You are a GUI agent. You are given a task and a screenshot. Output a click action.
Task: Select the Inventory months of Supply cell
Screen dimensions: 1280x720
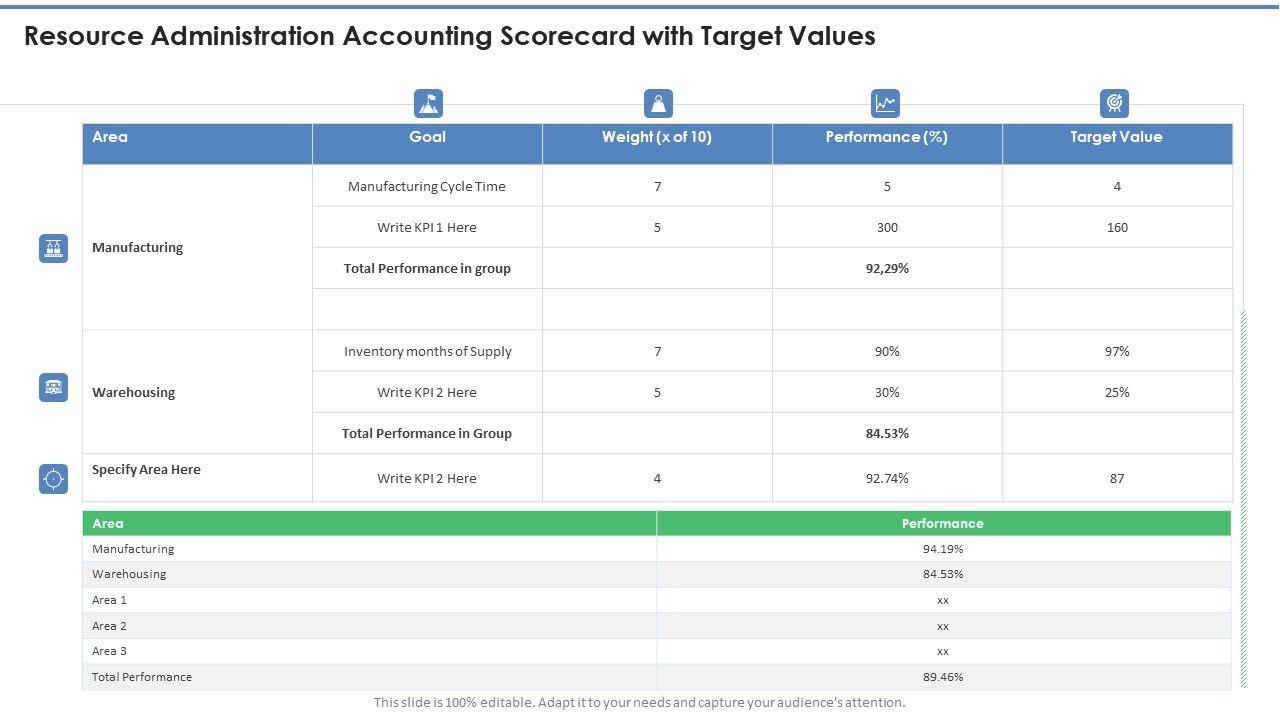[427, 351]
